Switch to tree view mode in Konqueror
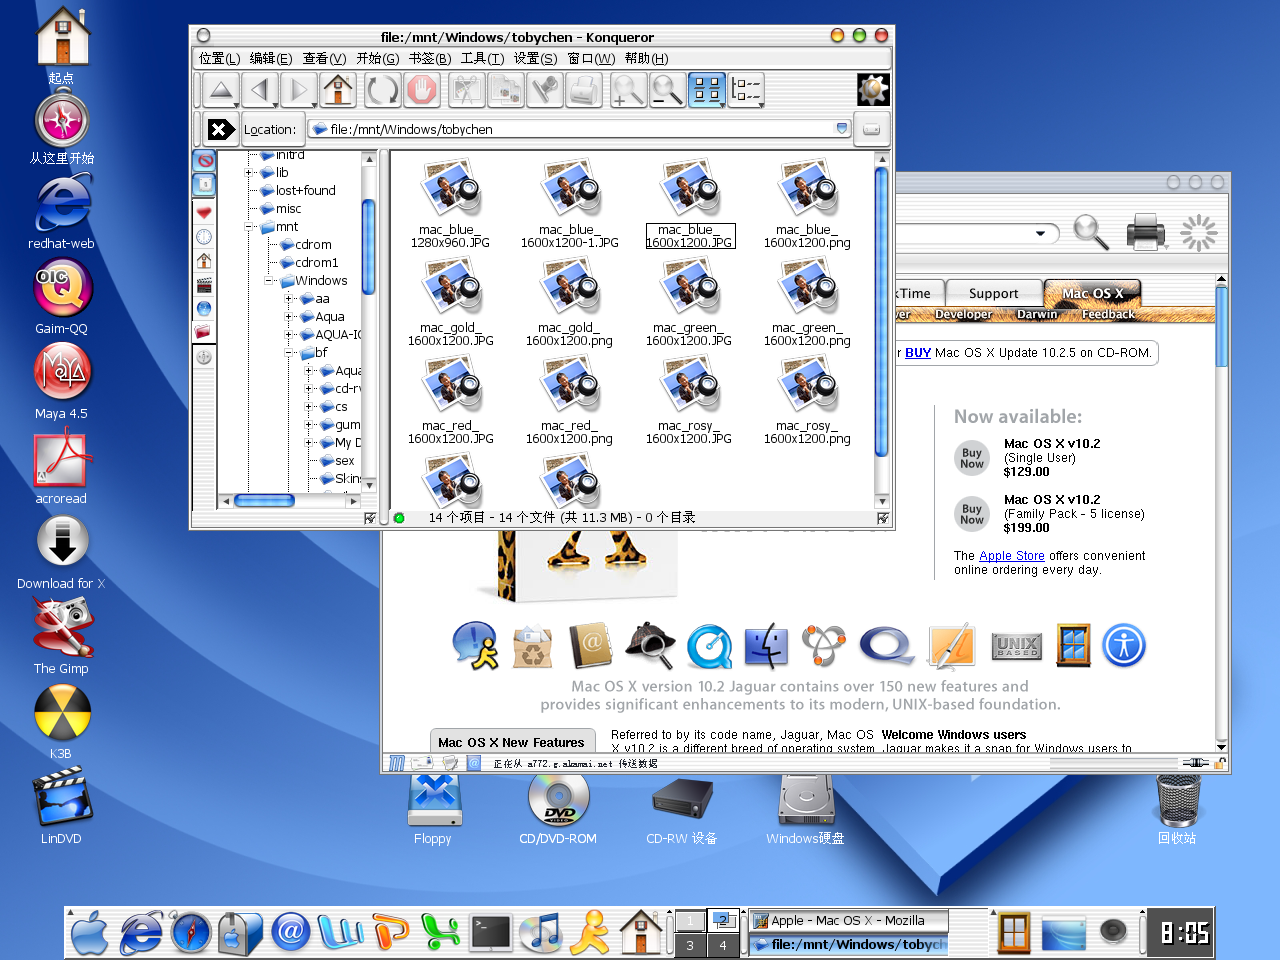 click(746, 91)
